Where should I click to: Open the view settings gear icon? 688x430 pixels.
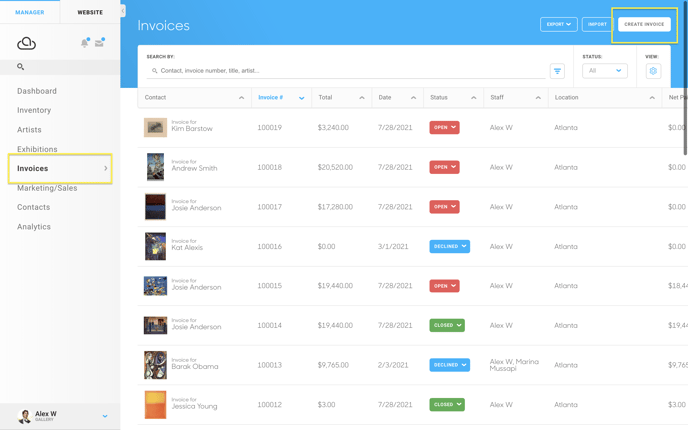pos(653,71)
